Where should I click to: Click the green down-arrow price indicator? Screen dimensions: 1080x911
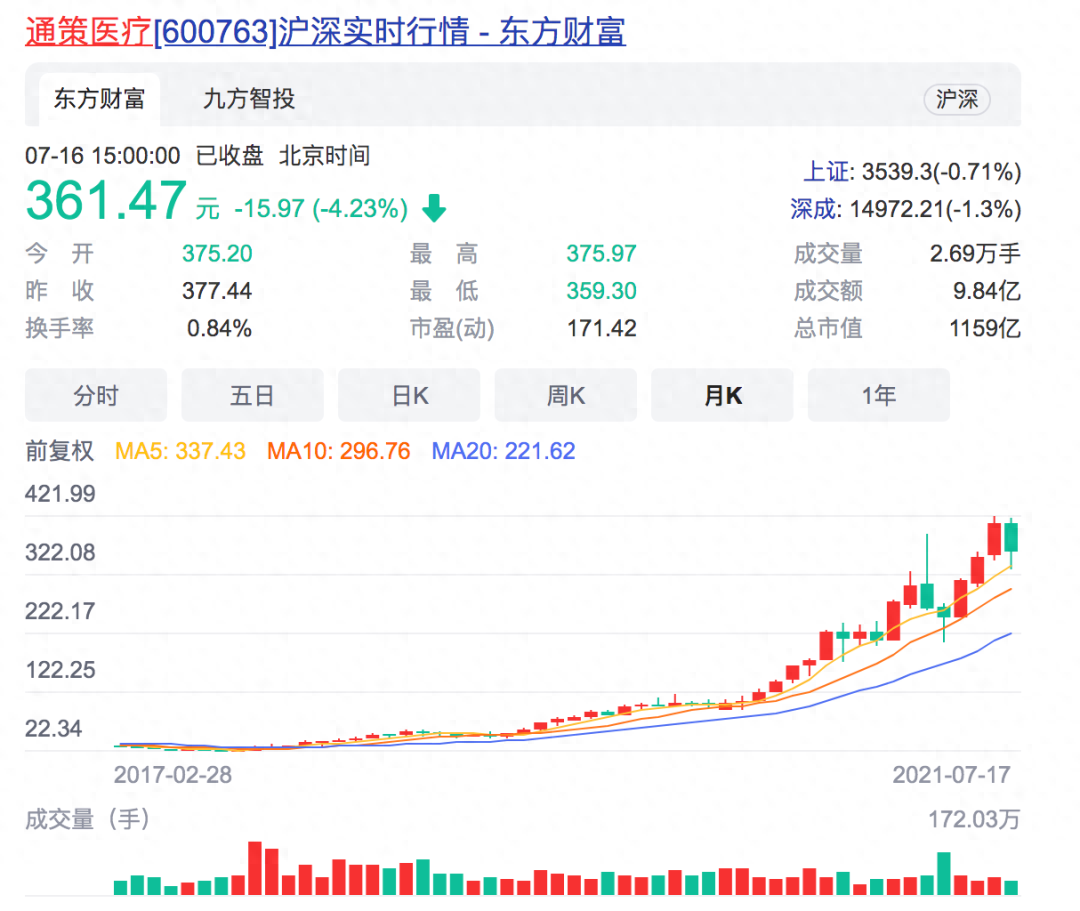coord(434,208)
